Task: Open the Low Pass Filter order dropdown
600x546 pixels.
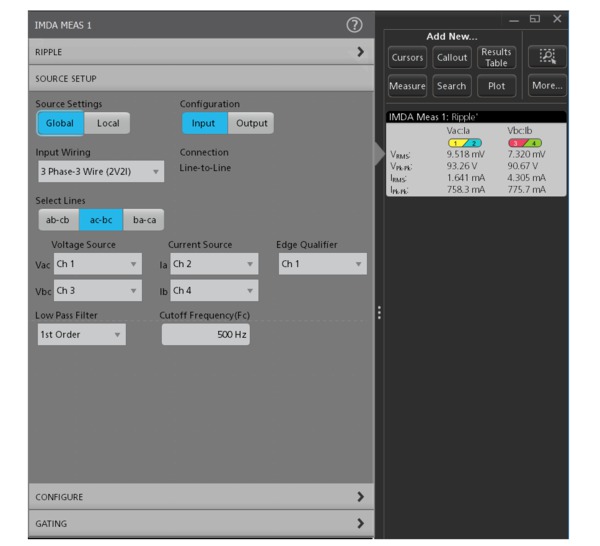Action: pos(82,334)
